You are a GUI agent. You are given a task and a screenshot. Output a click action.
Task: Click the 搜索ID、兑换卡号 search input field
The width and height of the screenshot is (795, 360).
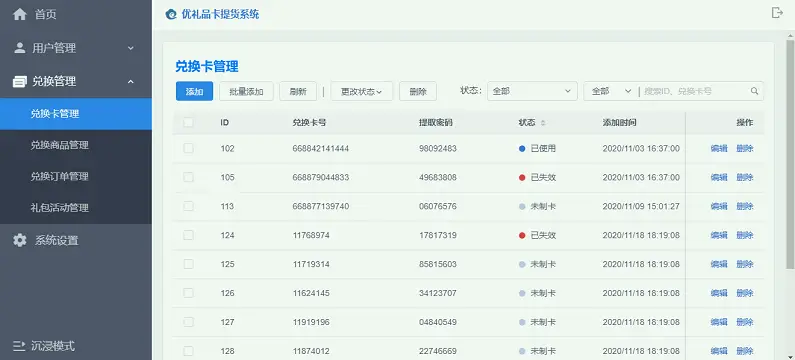pyautogui.click(x=695, y=91)
